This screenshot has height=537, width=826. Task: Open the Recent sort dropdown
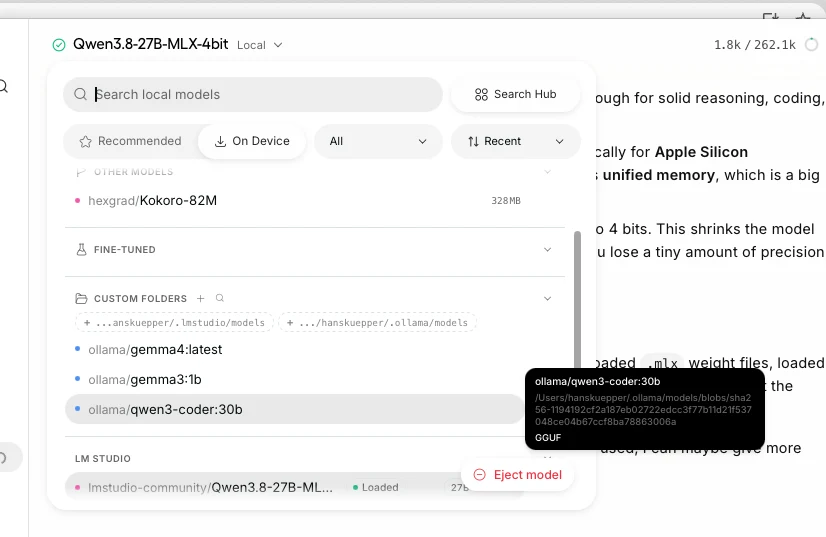click(516, 141)
